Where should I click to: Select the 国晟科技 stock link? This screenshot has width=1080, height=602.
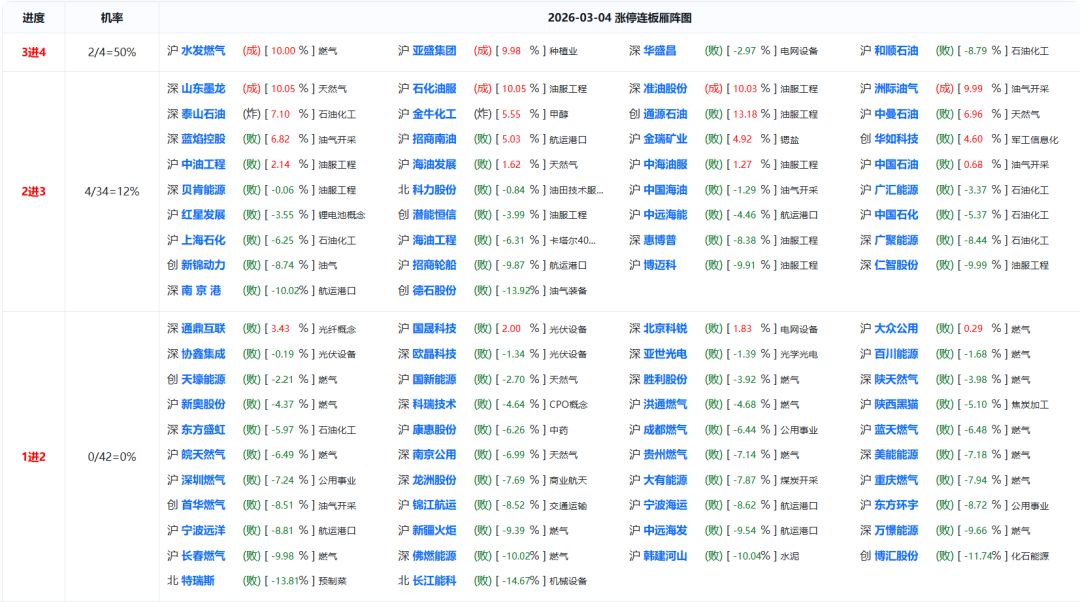click(x=434, y=329)
